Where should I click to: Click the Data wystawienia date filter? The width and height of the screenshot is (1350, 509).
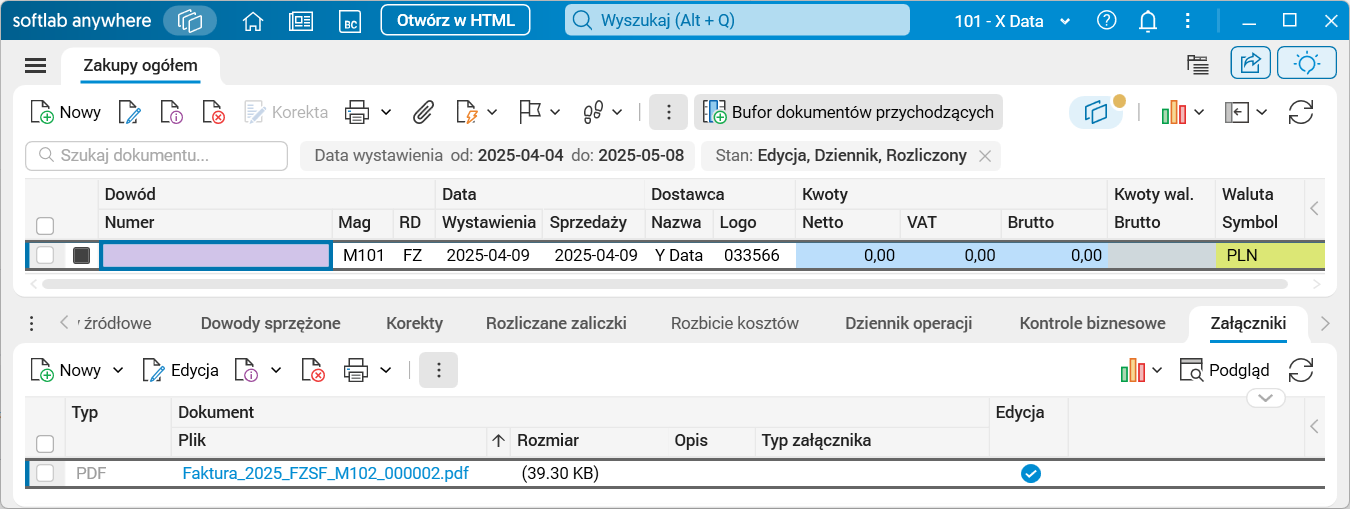[x=497, y=156]
